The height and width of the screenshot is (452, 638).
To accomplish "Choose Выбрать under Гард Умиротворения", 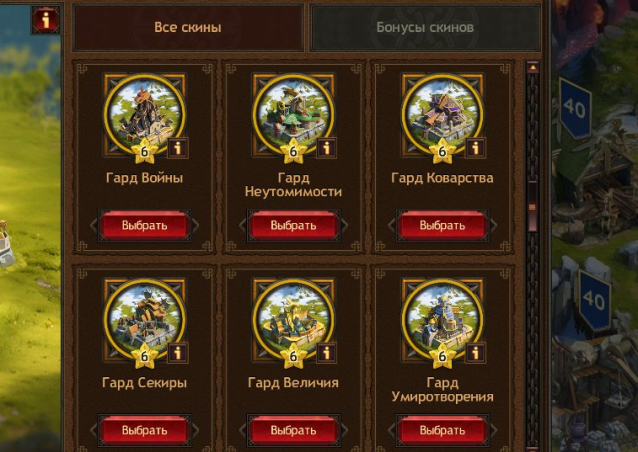I will click(x=442, y=430).
